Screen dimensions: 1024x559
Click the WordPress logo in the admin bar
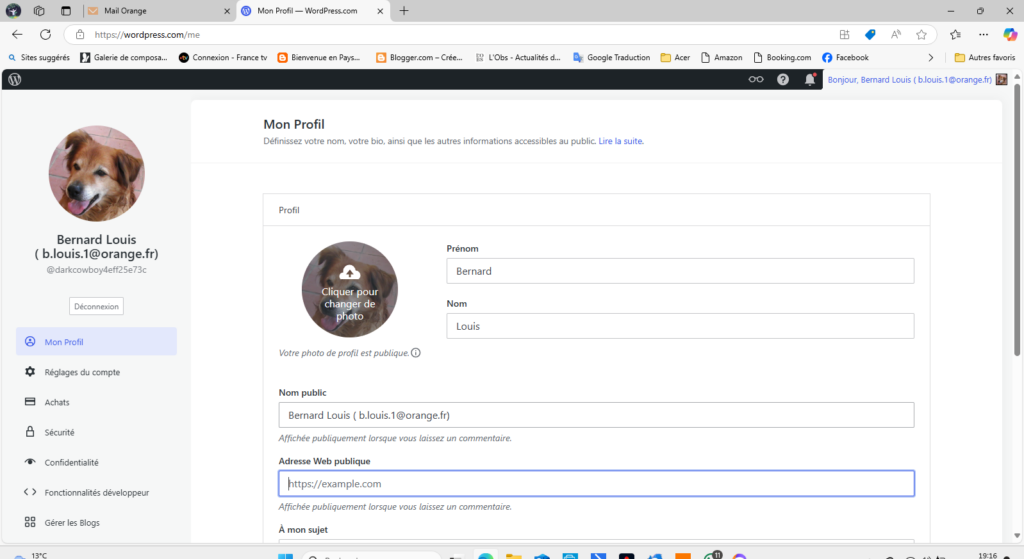(15, 79)
